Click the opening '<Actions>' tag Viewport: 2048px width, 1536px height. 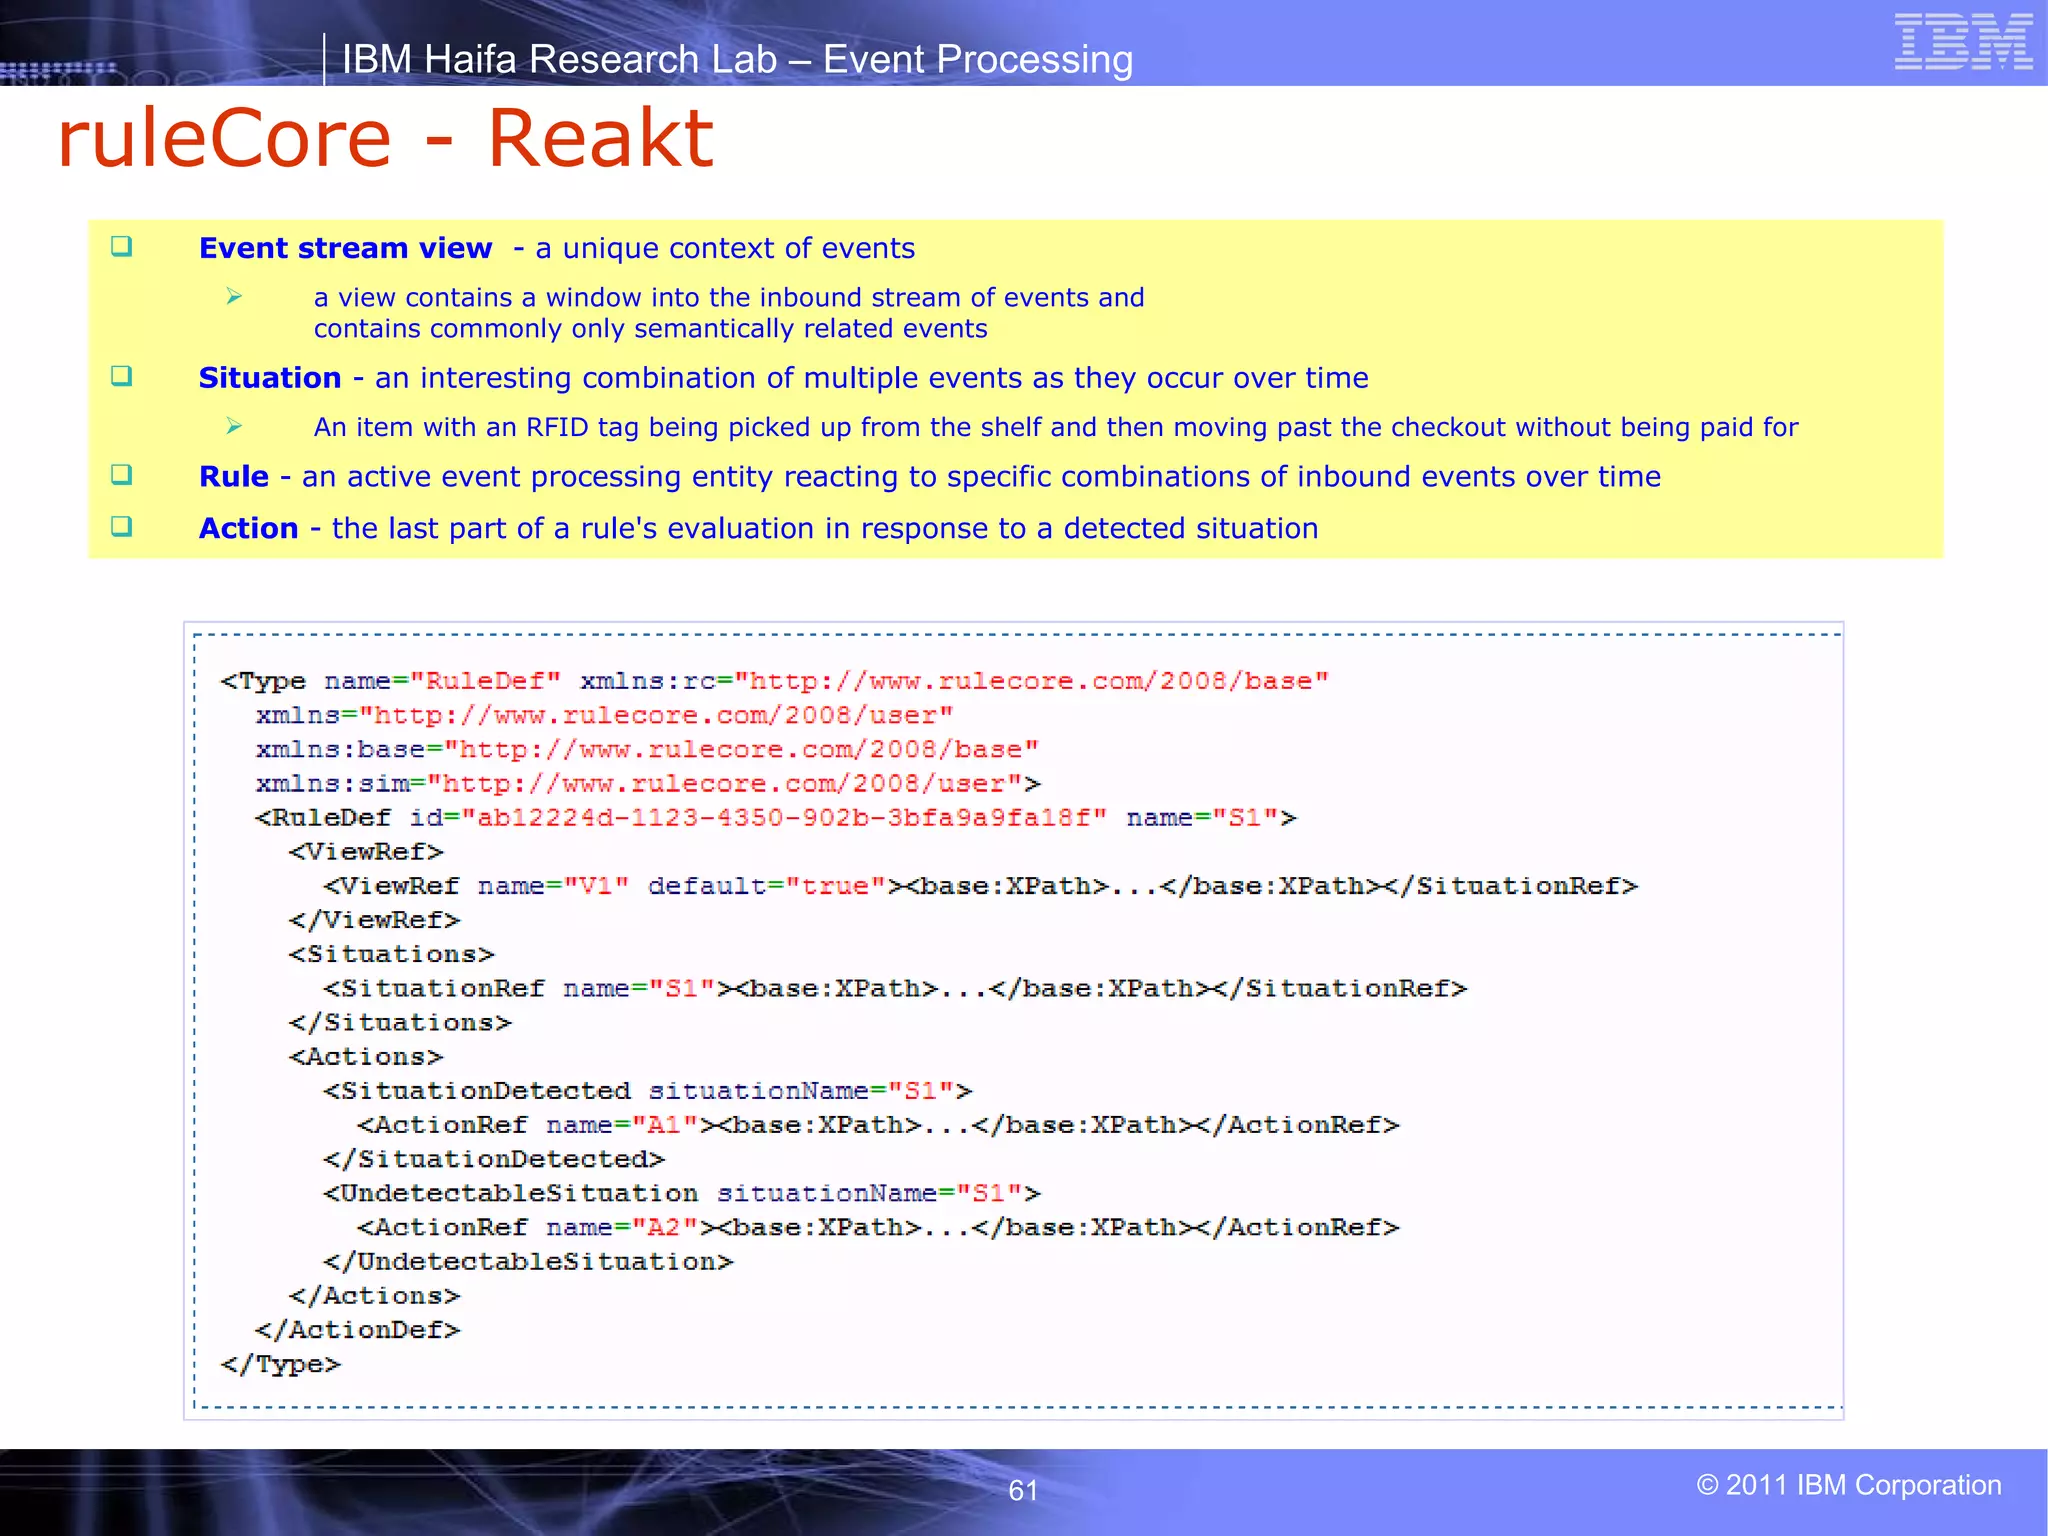click(366, 1057)
